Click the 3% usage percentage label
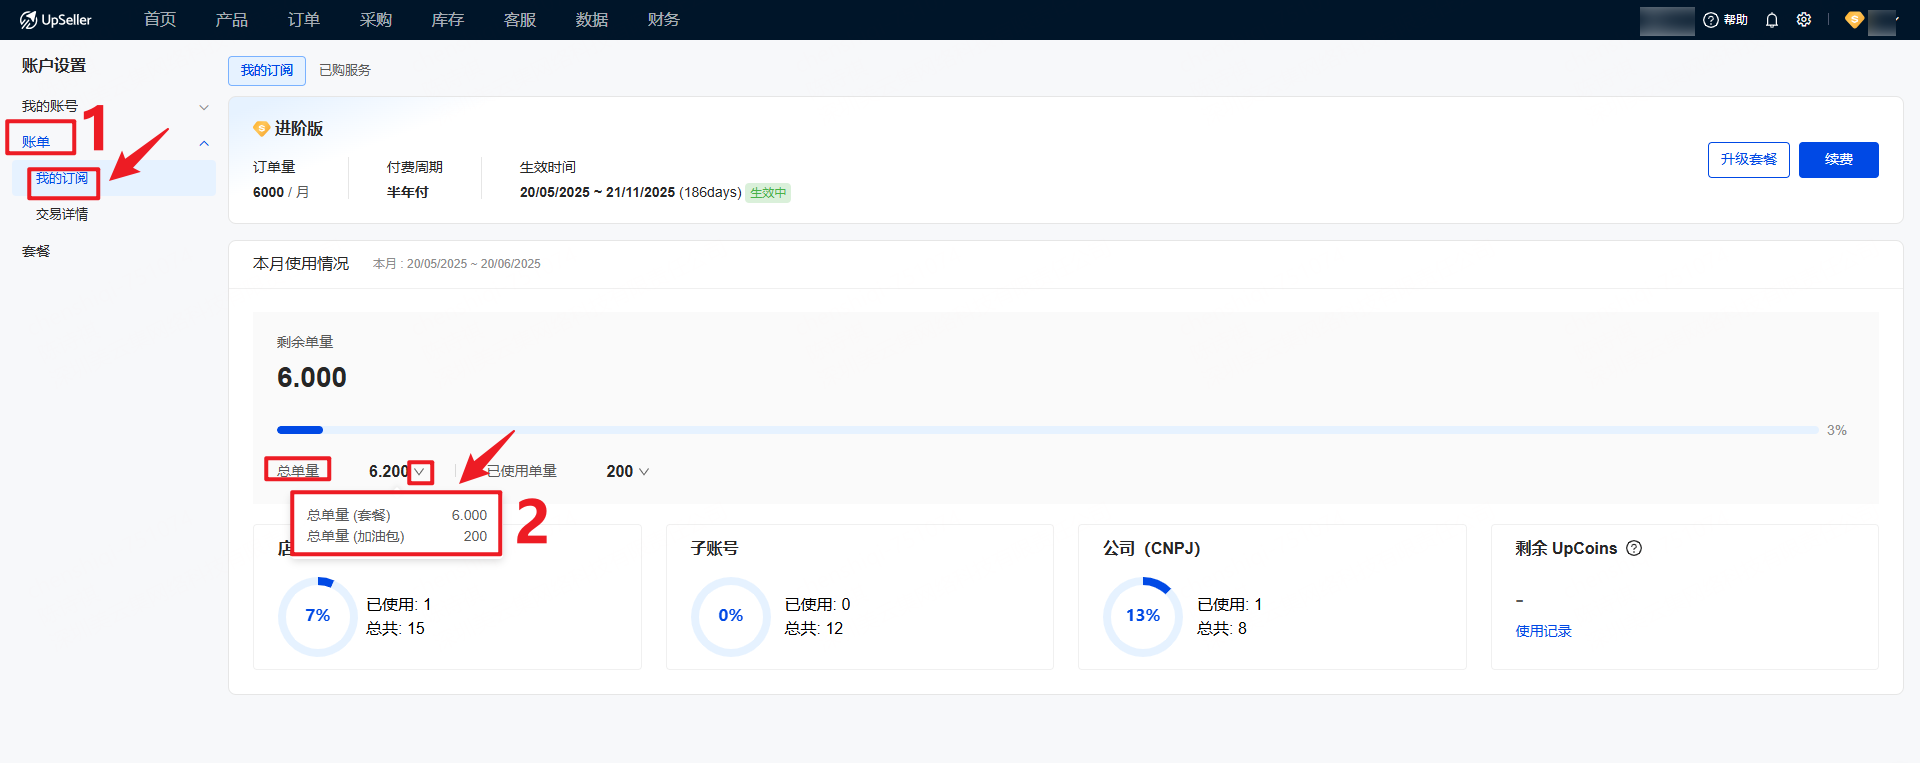 (x=1837, y=430)
